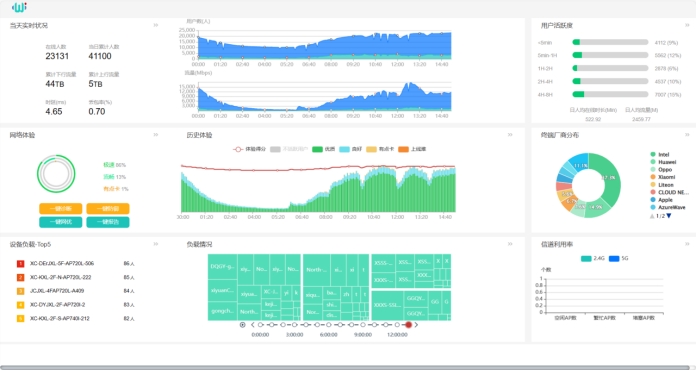Expand the 网络体验 panel
Image resolution: width=697 pixels, height=371 pixels.
(156, 134)
